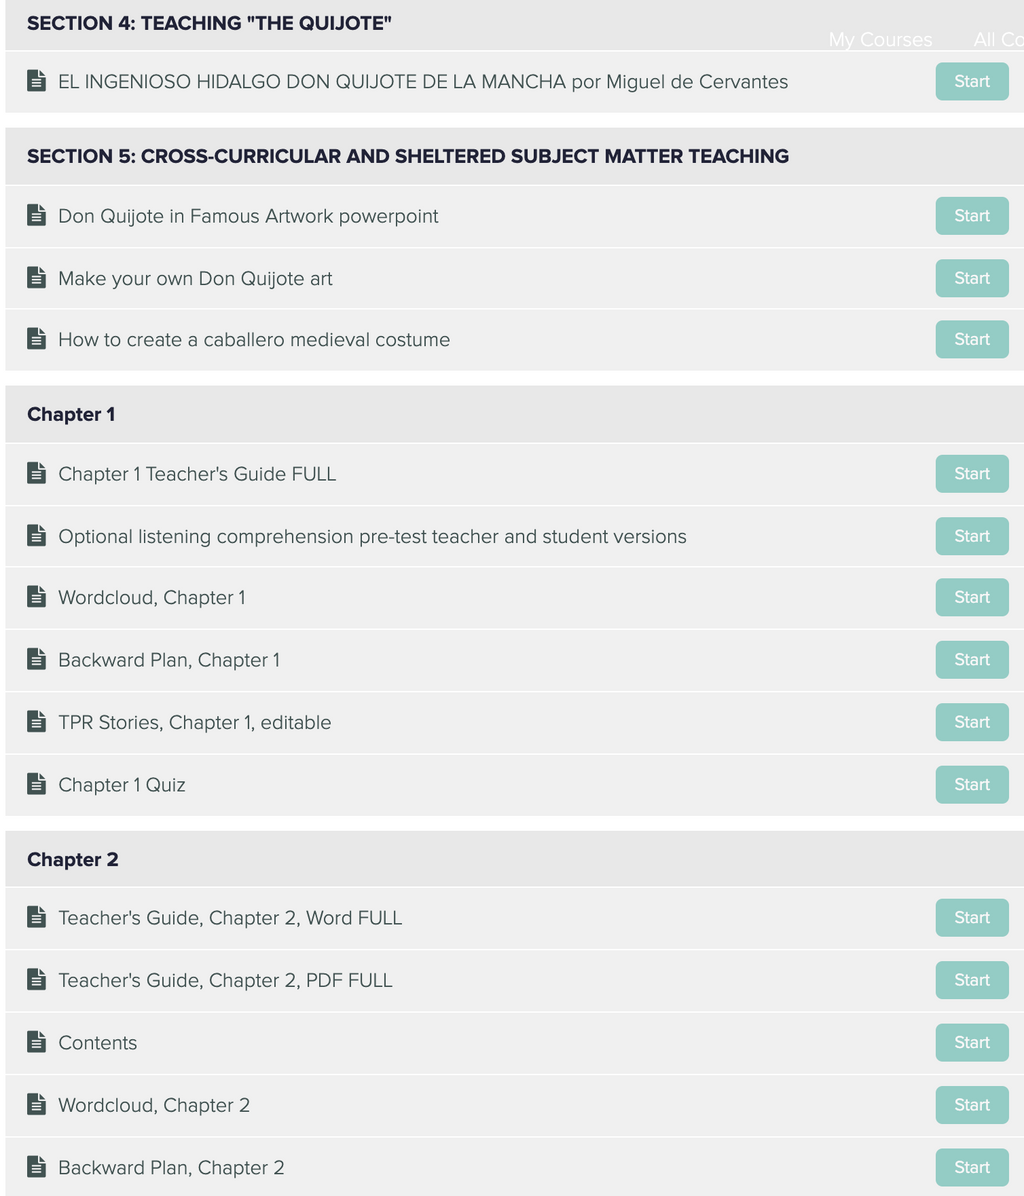1024x1196 pixels.
Task: Open Wordcloud, Chapter 2 lesson title
Action: [x=154, y=1105]
